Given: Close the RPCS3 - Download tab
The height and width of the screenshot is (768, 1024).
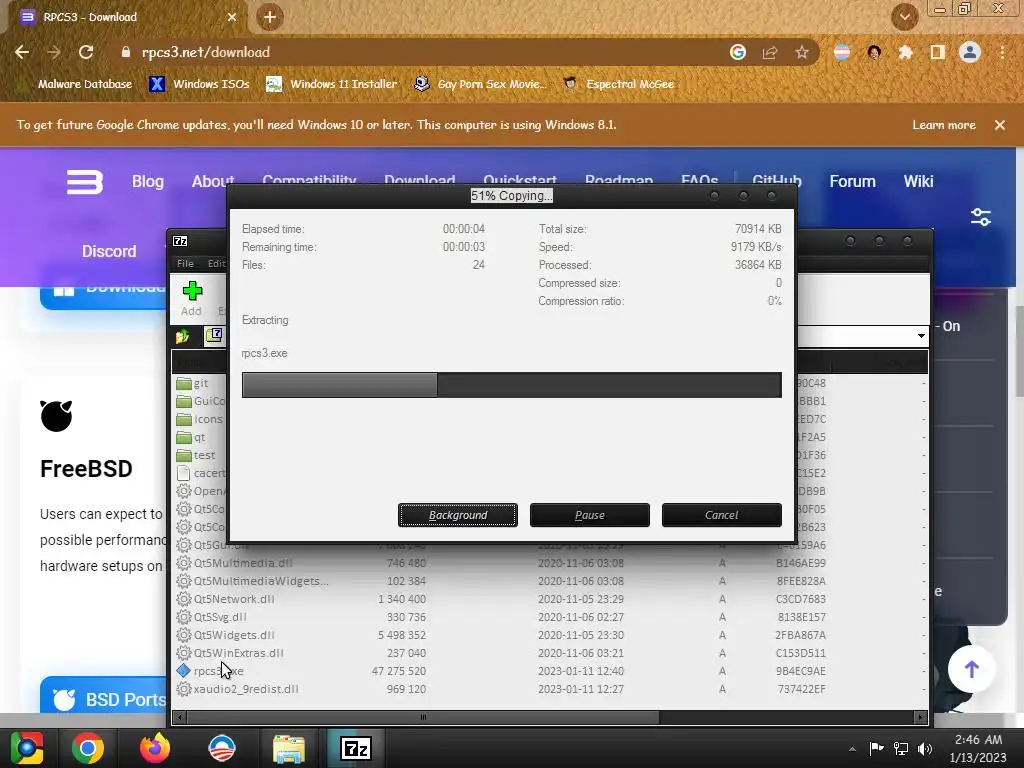Looking at the screenshot, I should click(x=232, y=17).
